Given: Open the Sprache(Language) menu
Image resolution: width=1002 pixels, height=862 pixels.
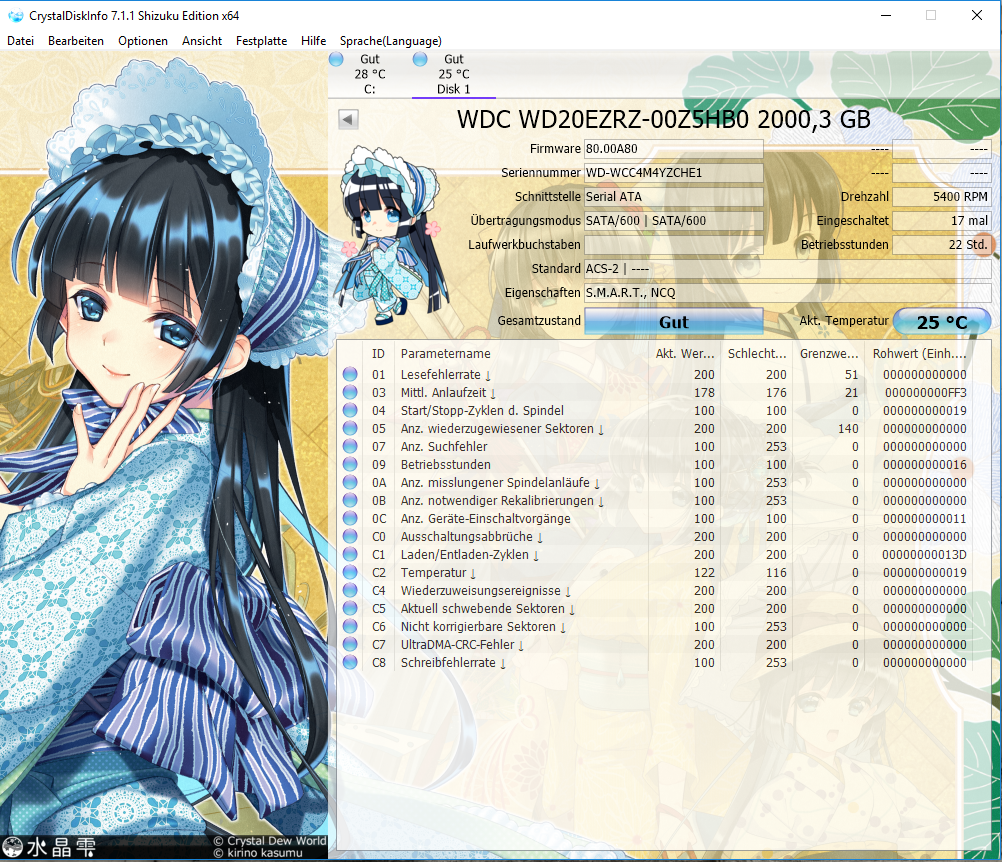Looking at the screenshot, I should tap(390, 41).
